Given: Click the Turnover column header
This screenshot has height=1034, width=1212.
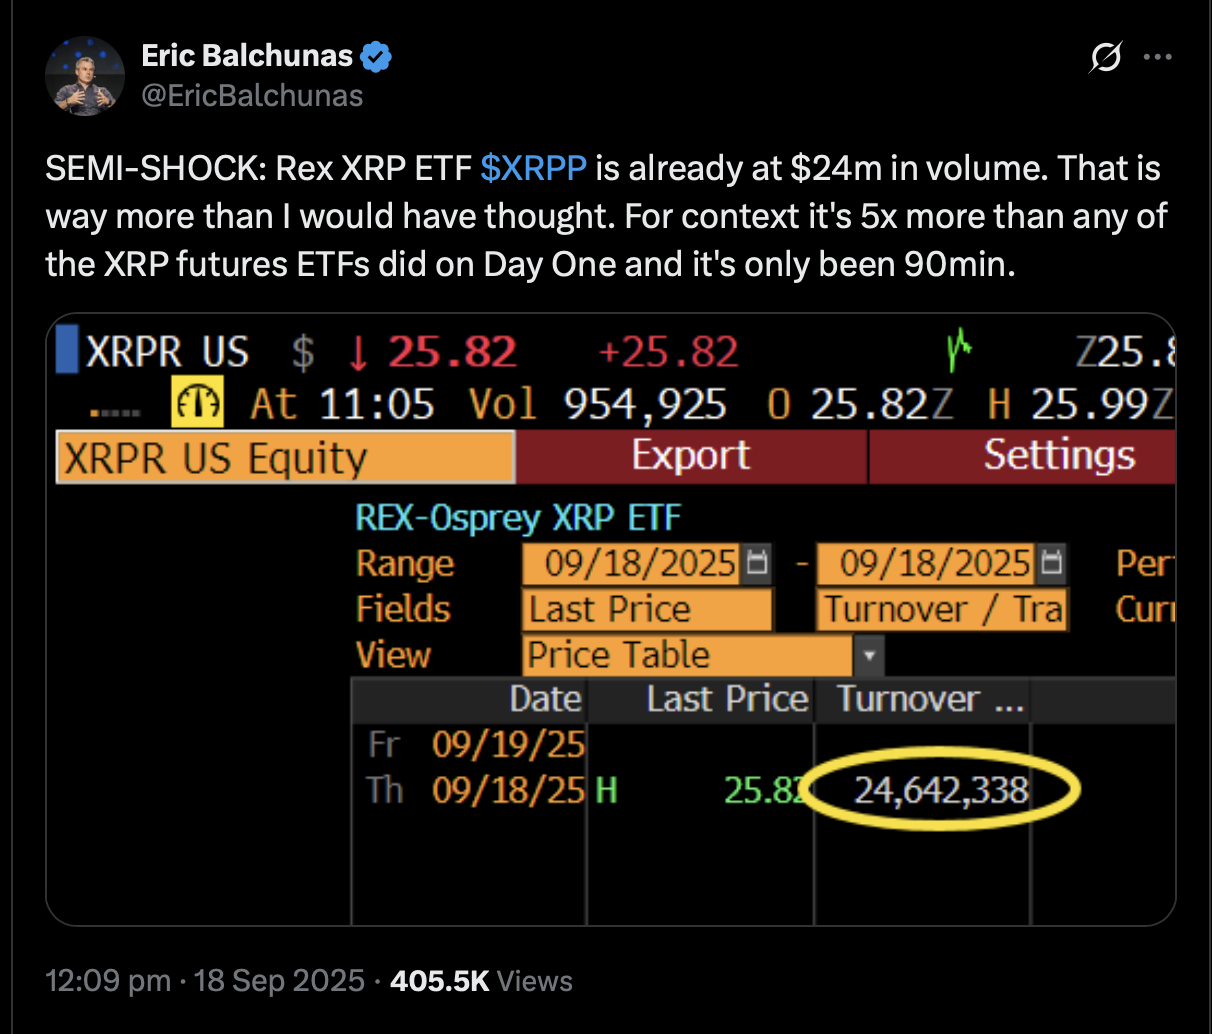Looking at the screenshot, I should pos(931,699).
